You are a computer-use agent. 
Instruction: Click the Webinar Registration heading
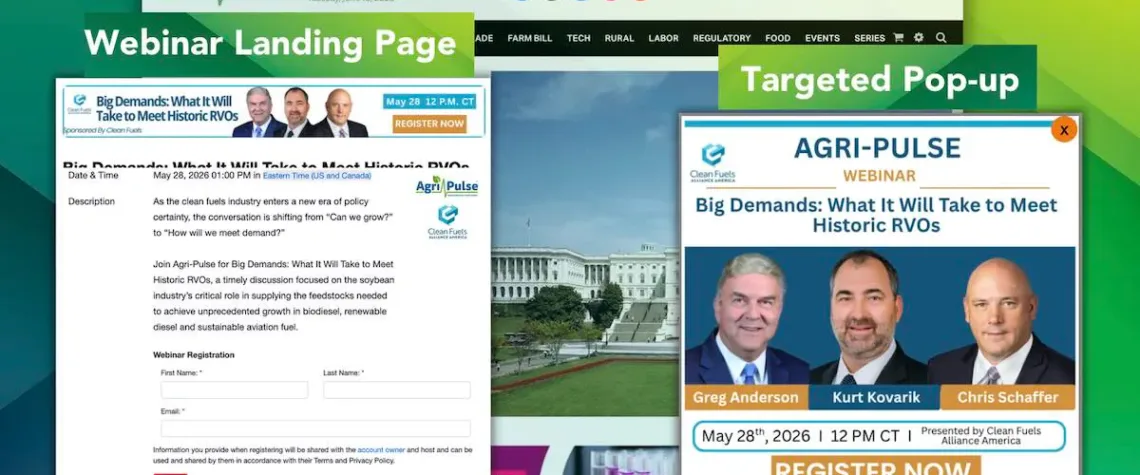pos(193,355)
